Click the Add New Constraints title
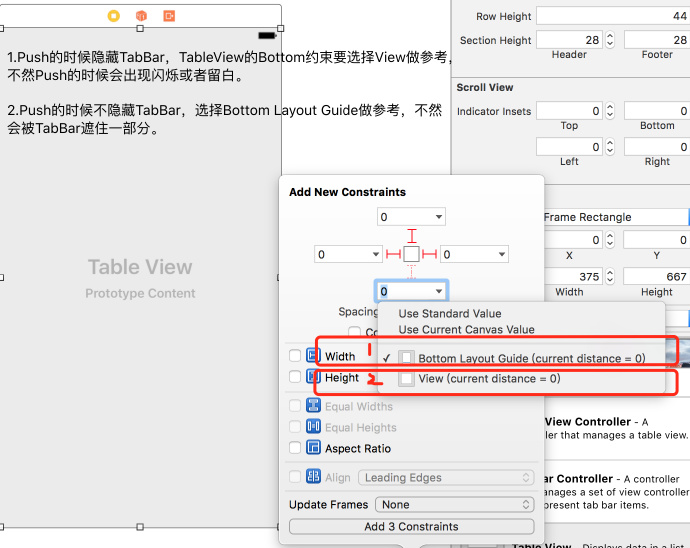This screenshot has height=548, width=690. coord(347,192)
